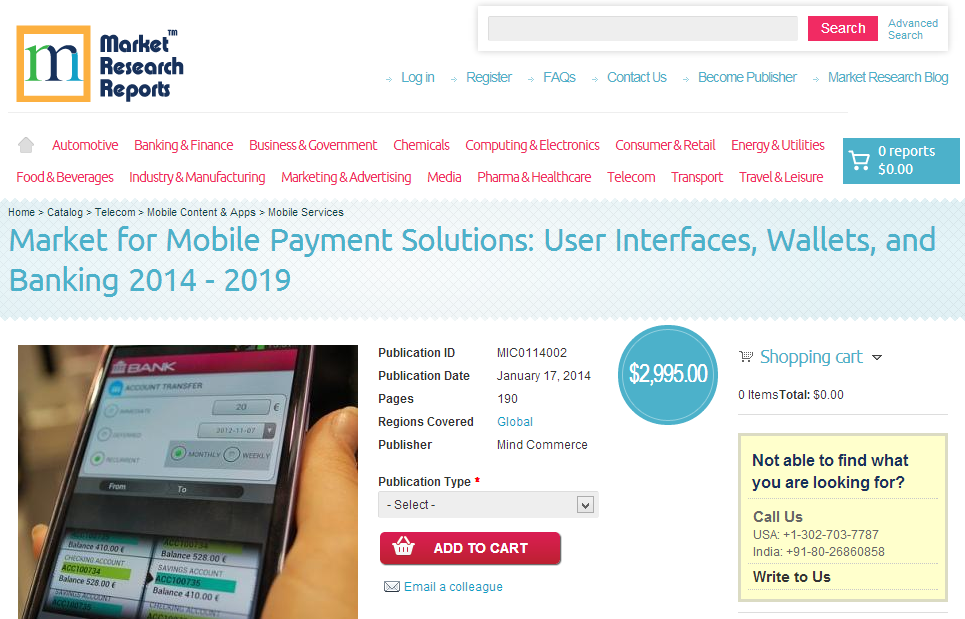Viewport: 965px width, 619px height.
Task: Click the date January 17, 2014
Action: click(543, 376)
